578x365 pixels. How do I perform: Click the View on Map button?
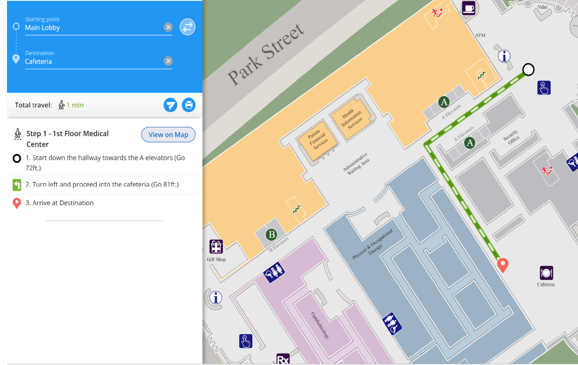pos(168,135)
